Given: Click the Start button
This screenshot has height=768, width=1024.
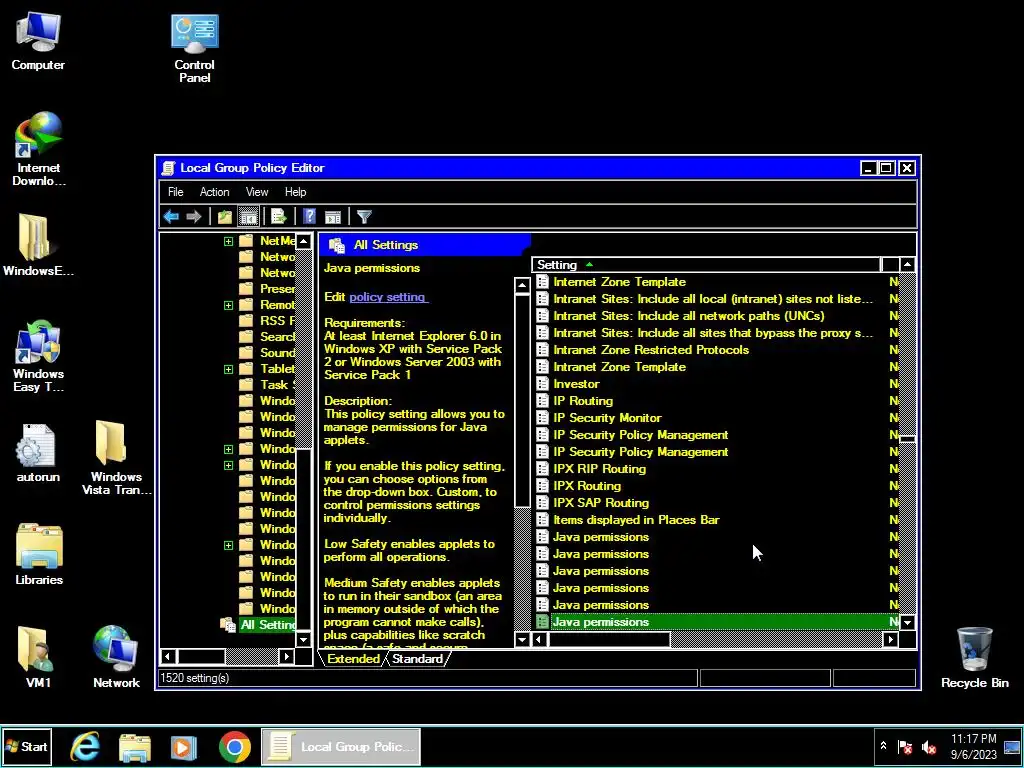Looking at the screenshot, I should click(x=27, y=746).
